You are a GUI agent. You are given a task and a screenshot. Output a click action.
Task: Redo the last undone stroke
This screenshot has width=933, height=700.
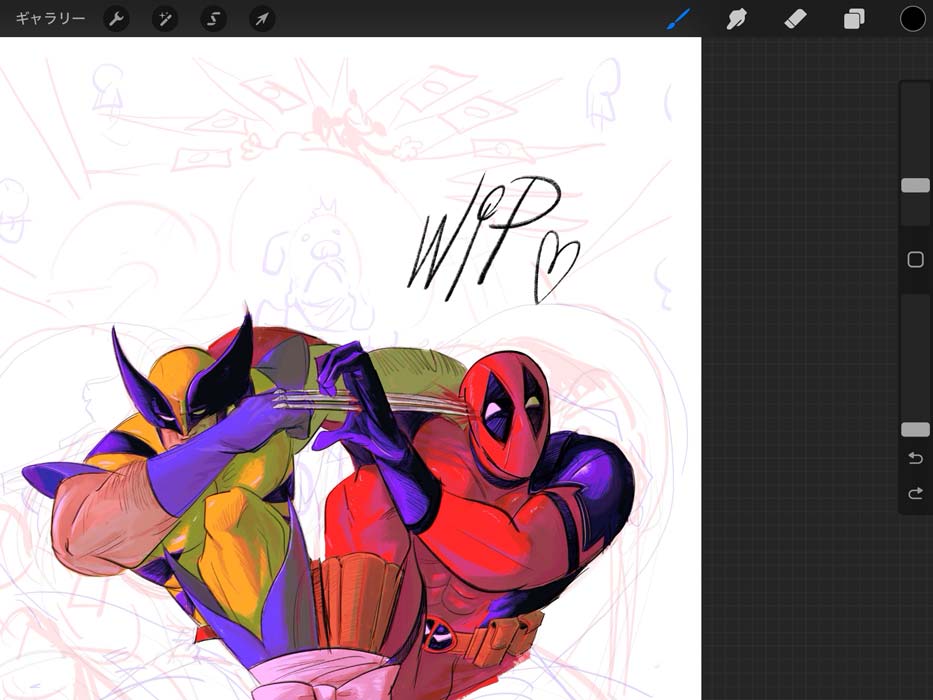pyautogui.click(x=915, y=493)
